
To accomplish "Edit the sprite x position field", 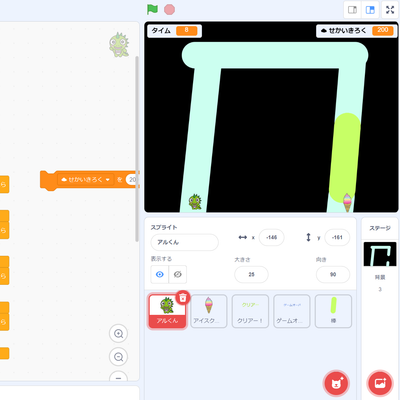I will (x=271, y=237).
